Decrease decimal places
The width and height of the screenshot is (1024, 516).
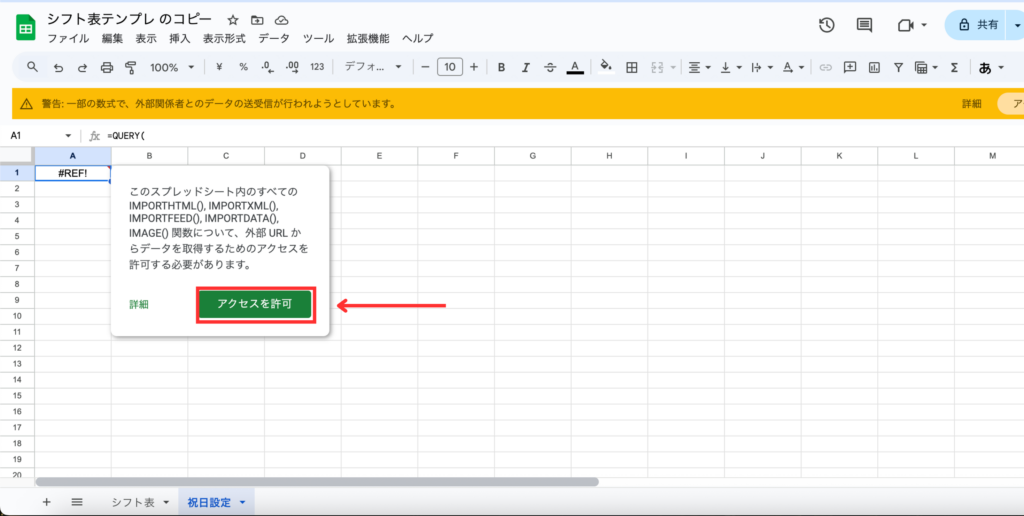point(267,67)
